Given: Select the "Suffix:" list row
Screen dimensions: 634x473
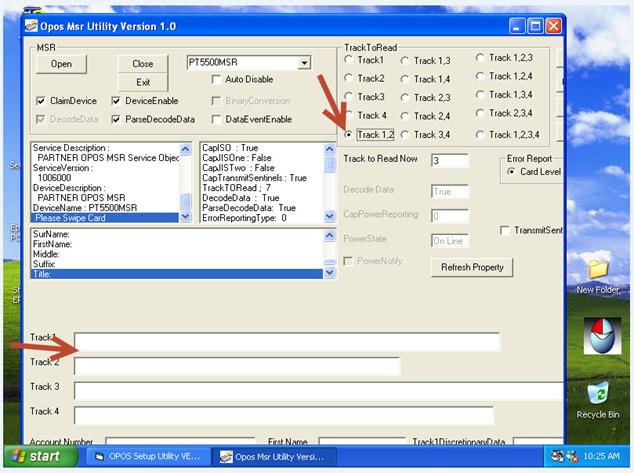Looking at the screenshot, I should coord(178,264).
